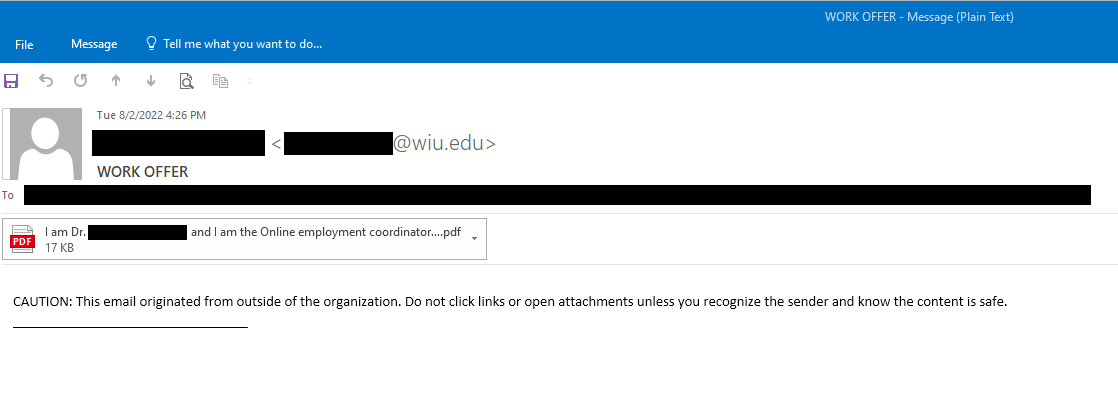Open Print Preview magnifier page icon
This screenshot has height=408, width=1118.
tap(186, 81)
